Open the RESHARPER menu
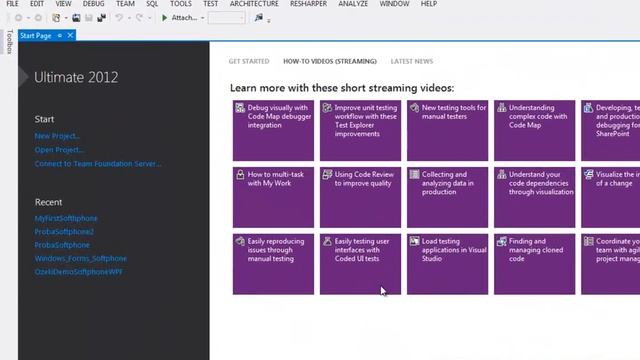Image resolution: width=640 pixels, height=360 pixels. pos(309,4)
